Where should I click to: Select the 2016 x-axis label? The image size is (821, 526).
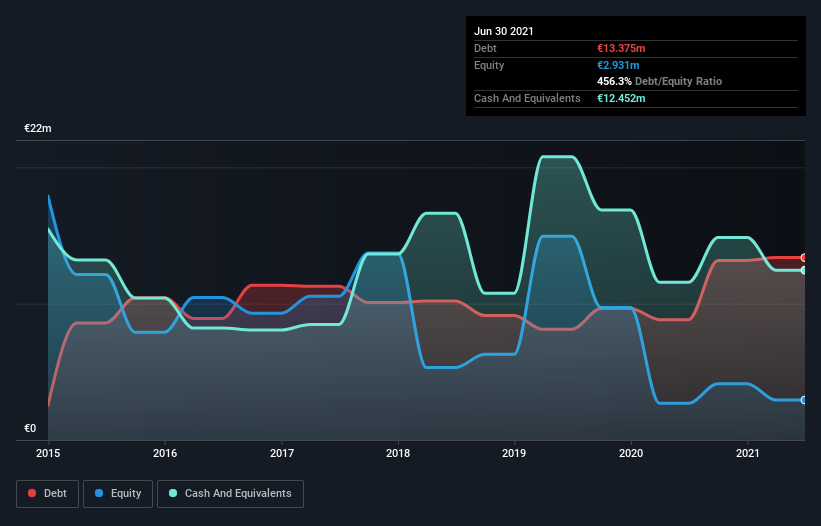pyautogui.click(x=165, y=453)
